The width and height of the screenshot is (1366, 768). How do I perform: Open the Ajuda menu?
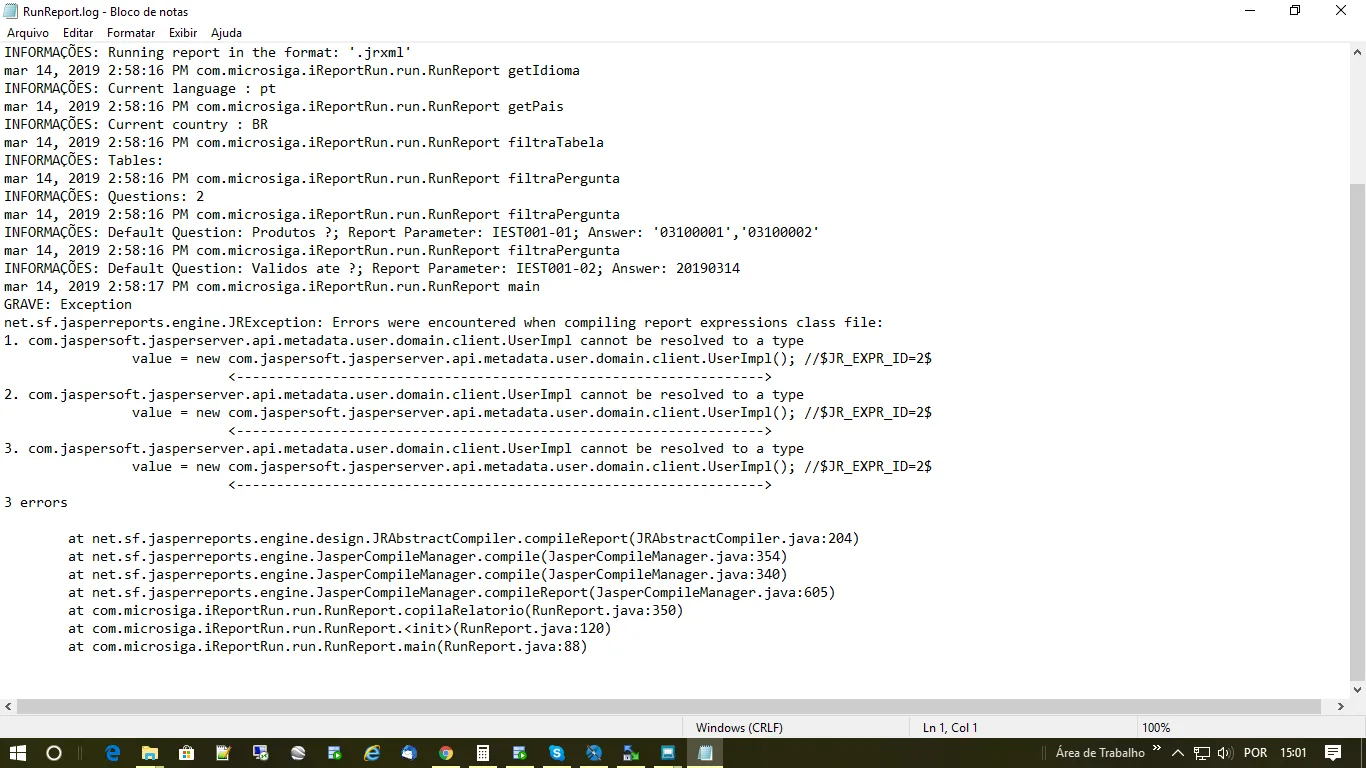(226, 33)
